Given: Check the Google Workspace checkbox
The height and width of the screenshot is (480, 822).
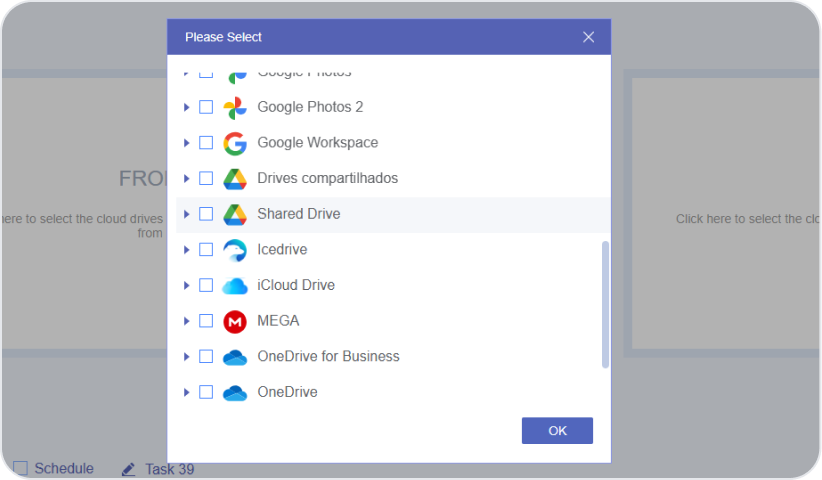Looking at the screenshot, I should tap(206, 143).
